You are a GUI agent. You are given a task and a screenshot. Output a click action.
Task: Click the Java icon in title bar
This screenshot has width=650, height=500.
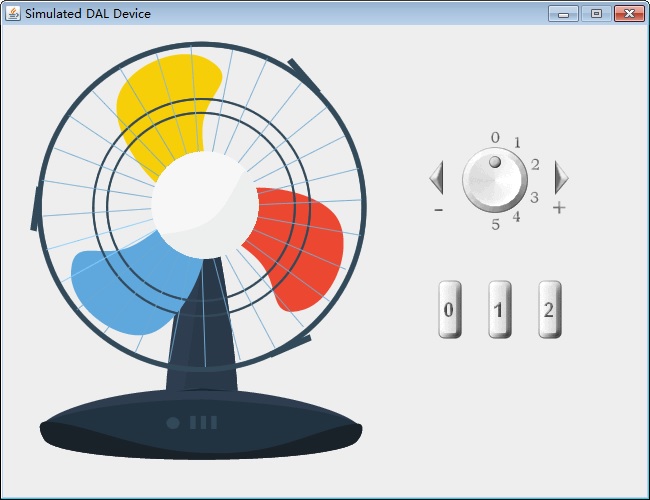[13, 13]
